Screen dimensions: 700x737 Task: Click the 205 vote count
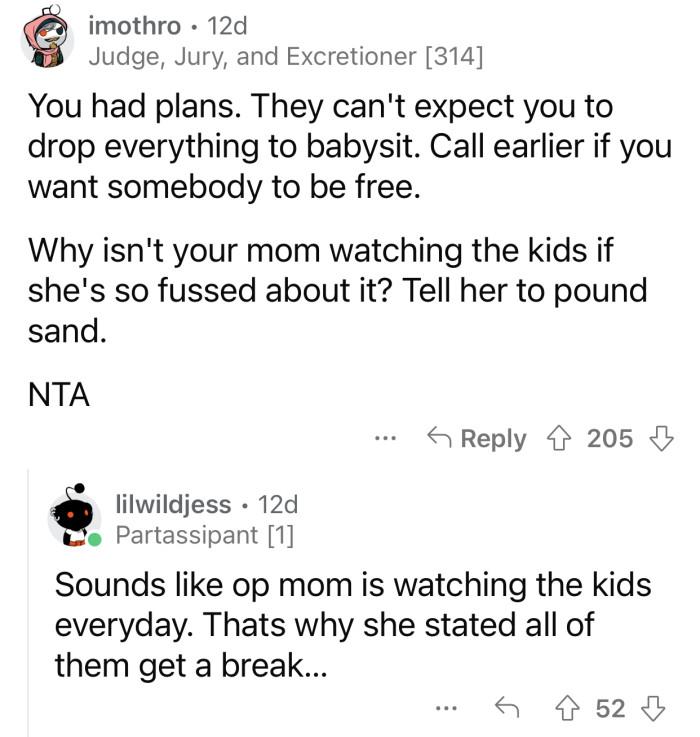[x=610, y=439]
